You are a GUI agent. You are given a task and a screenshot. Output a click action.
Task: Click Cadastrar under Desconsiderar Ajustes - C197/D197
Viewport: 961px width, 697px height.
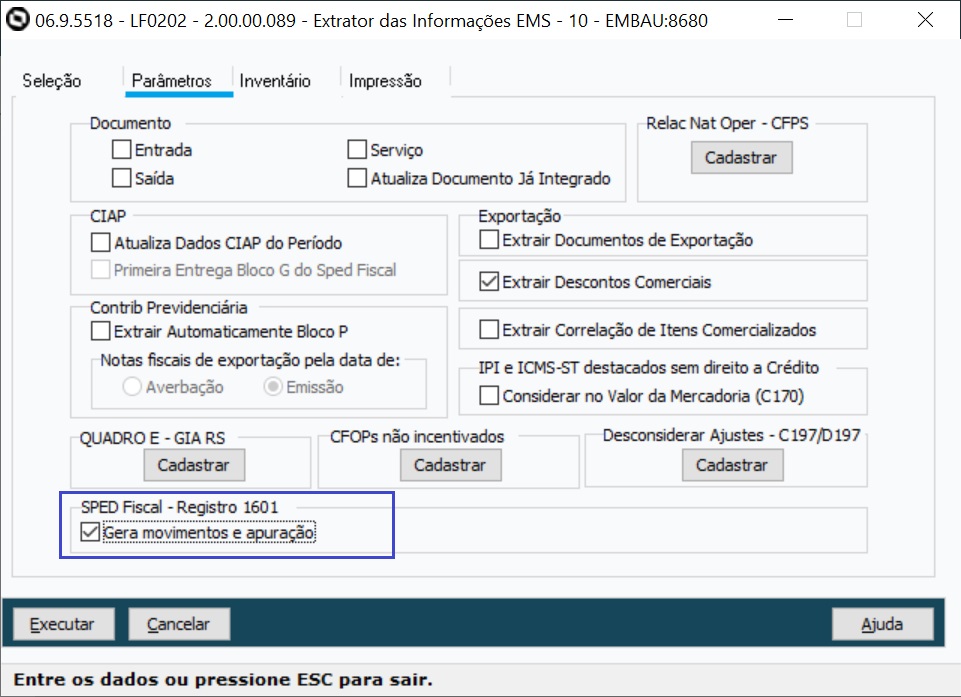click(732, 465)
